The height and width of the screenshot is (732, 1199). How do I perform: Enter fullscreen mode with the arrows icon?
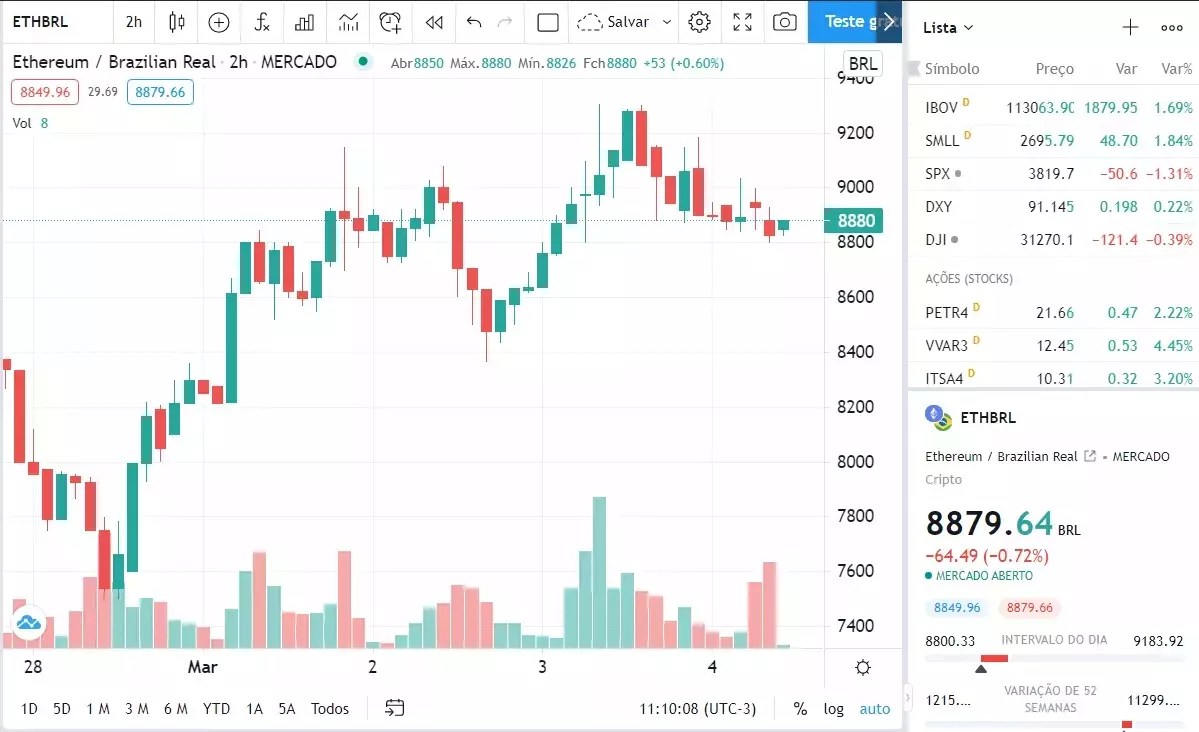pos(742,22)
